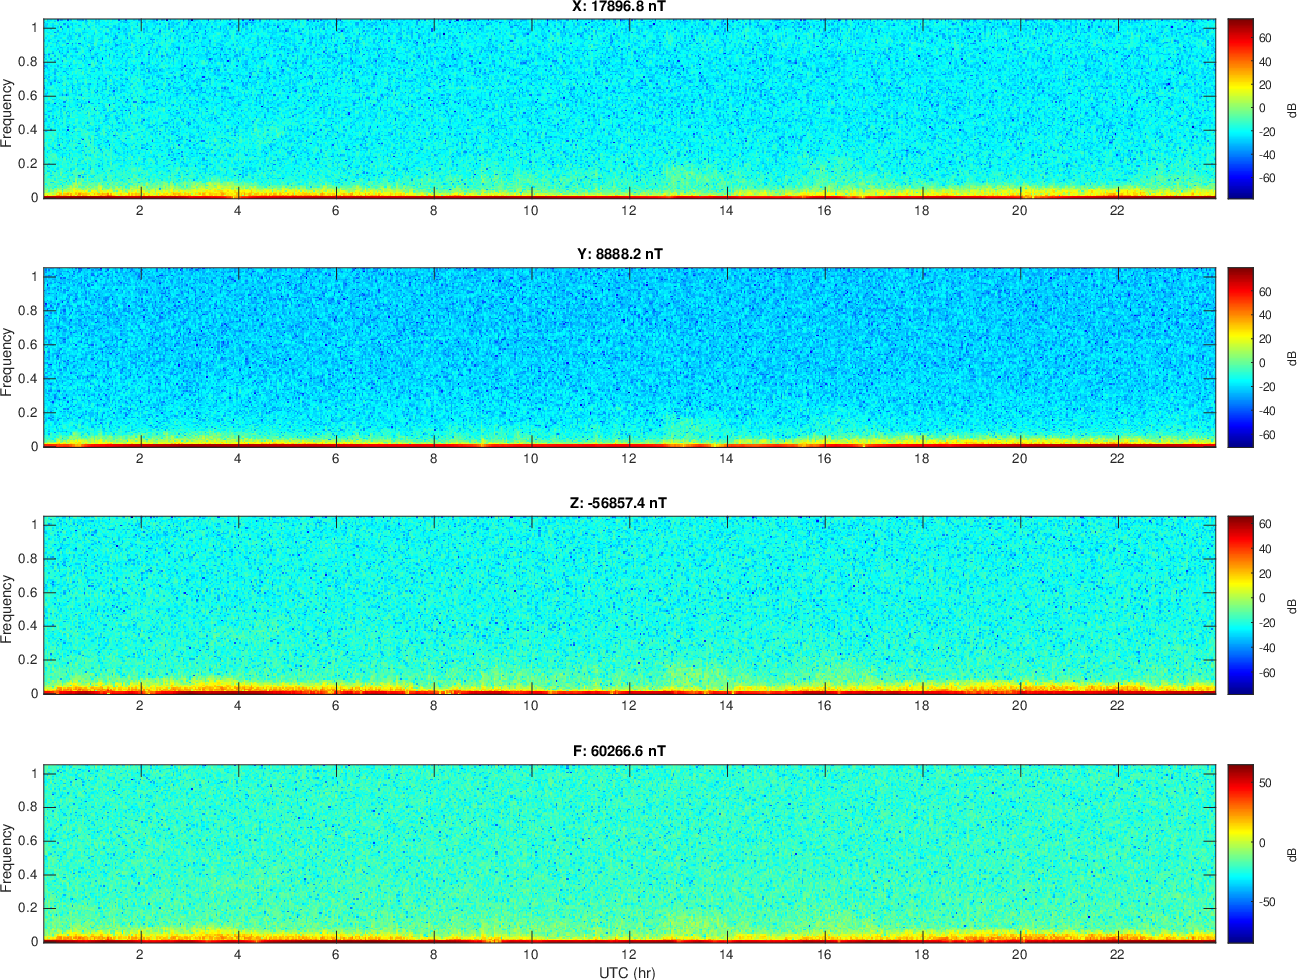Click the 6 hour tick under Y spectrogram
Image resolution: width=1297 pixels, height=980 pixels.
[x=335, y=459]
